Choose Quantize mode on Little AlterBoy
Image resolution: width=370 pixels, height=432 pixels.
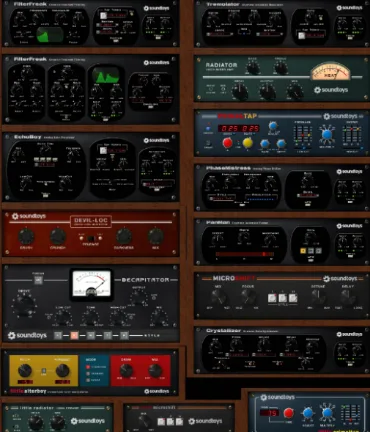click(88, 373)
